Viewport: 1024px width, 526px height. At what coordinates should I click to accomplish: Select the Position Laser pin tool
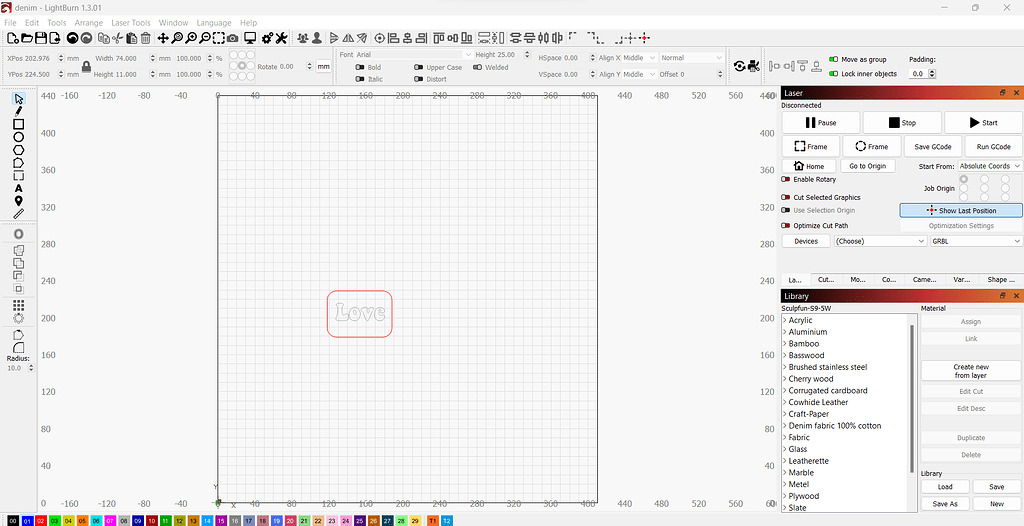click(18, 201)
